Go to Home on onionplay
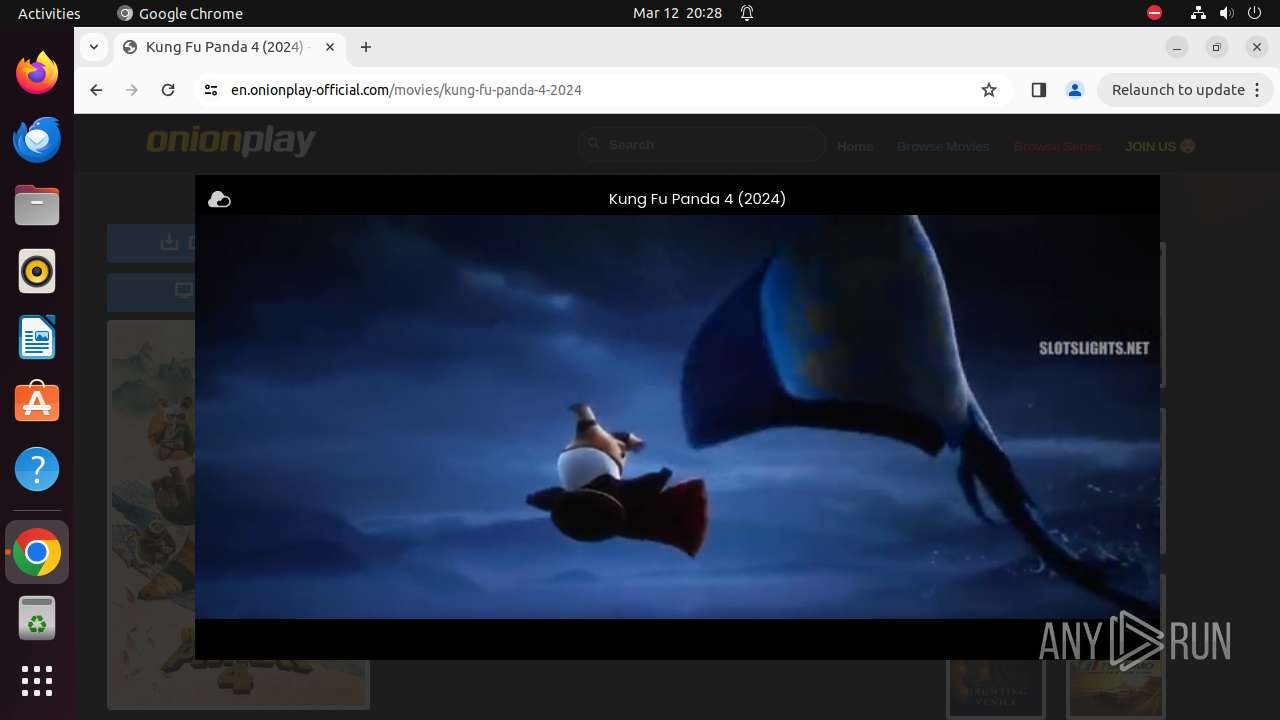This screenshot has width=1280, height=720. [x=855, y=146]
